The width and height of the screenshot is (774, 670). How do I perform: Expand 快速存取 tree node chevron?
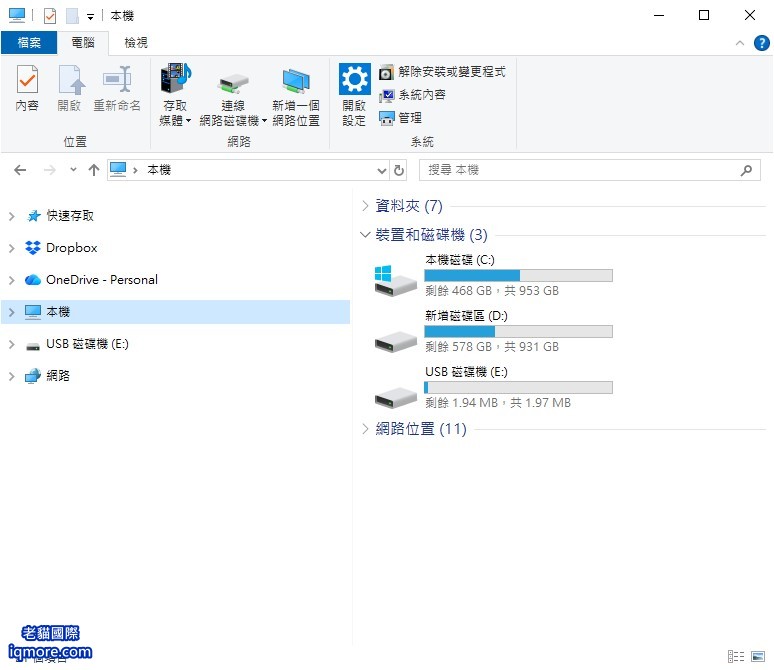[11, 216]
